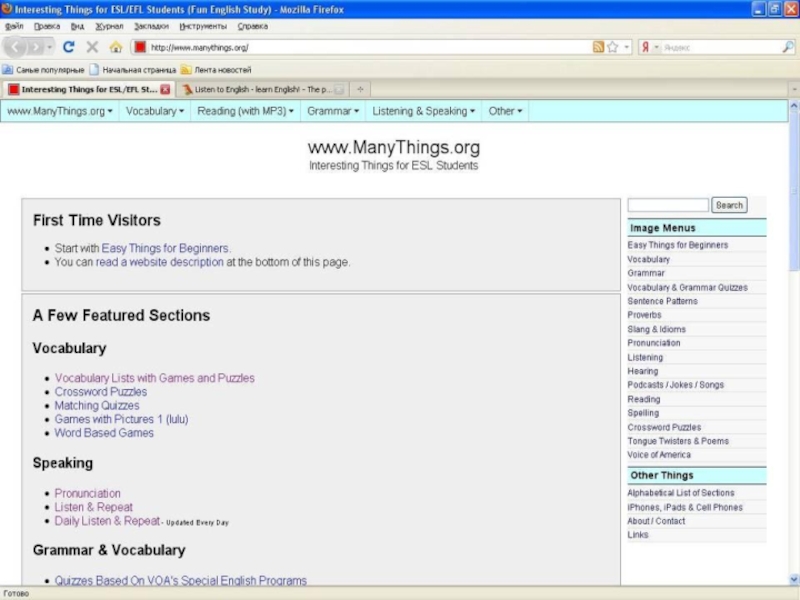The image size is (800, 600).
Task: Open read a website description link
Action: coord(160,262)
